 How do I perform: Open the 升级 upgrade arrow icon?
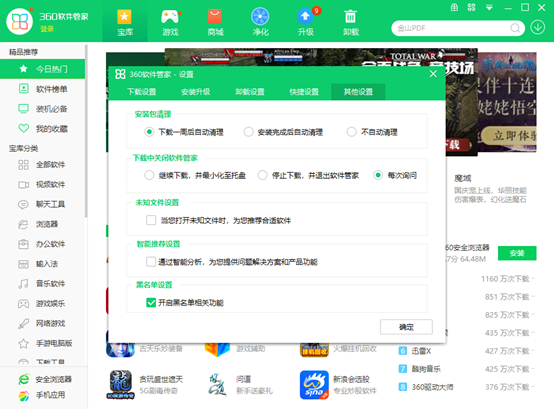tap(306, 22)
